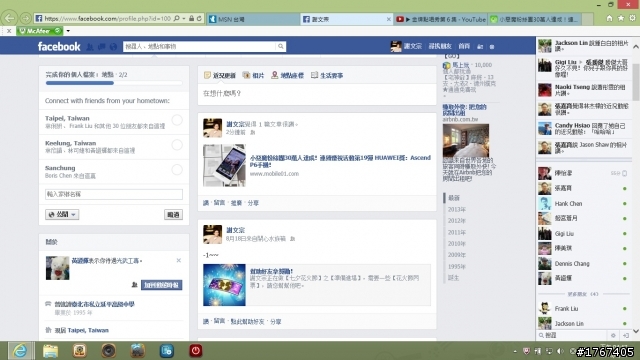
Task: Switch to the green-icon last browser tab
Action: point(535,19)
